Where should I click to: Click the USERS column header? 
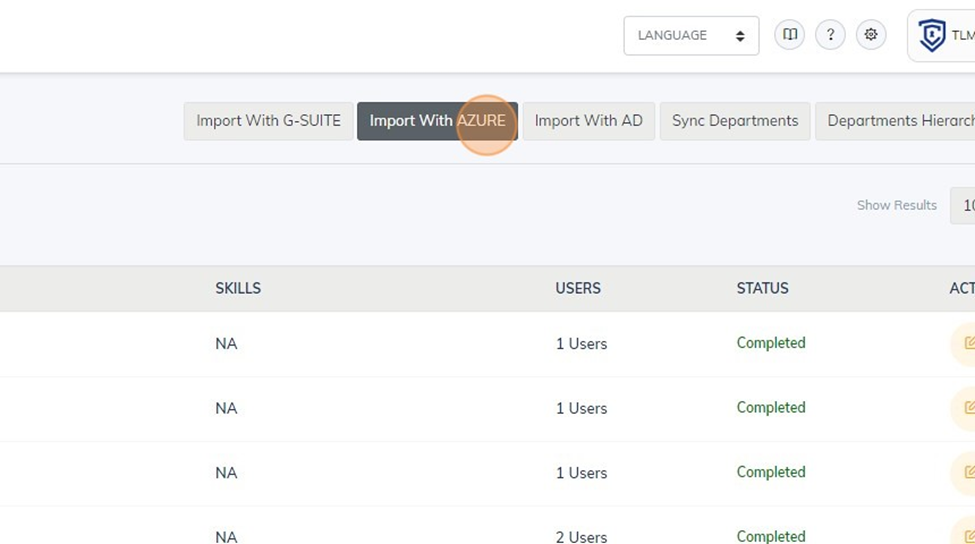coord(578,288)
